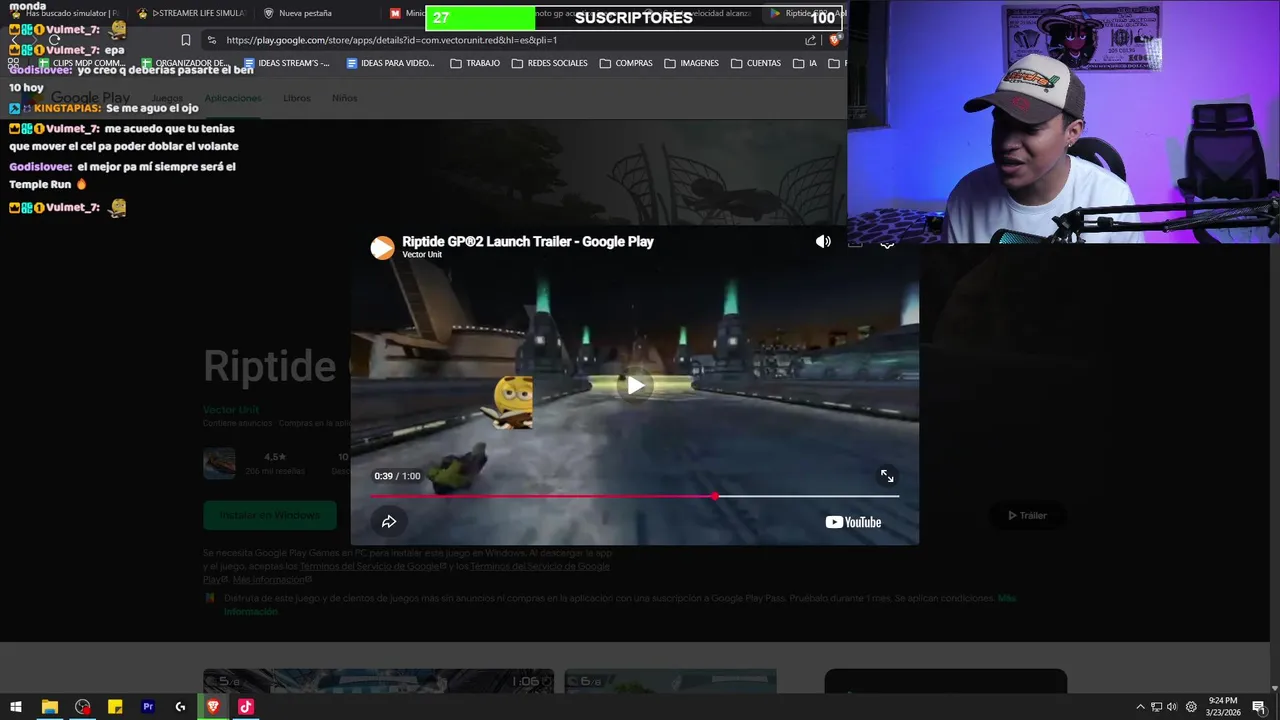Select the Niños tab in Google Play
This screenshot has width=1280, height=720.
coord(344,98)
